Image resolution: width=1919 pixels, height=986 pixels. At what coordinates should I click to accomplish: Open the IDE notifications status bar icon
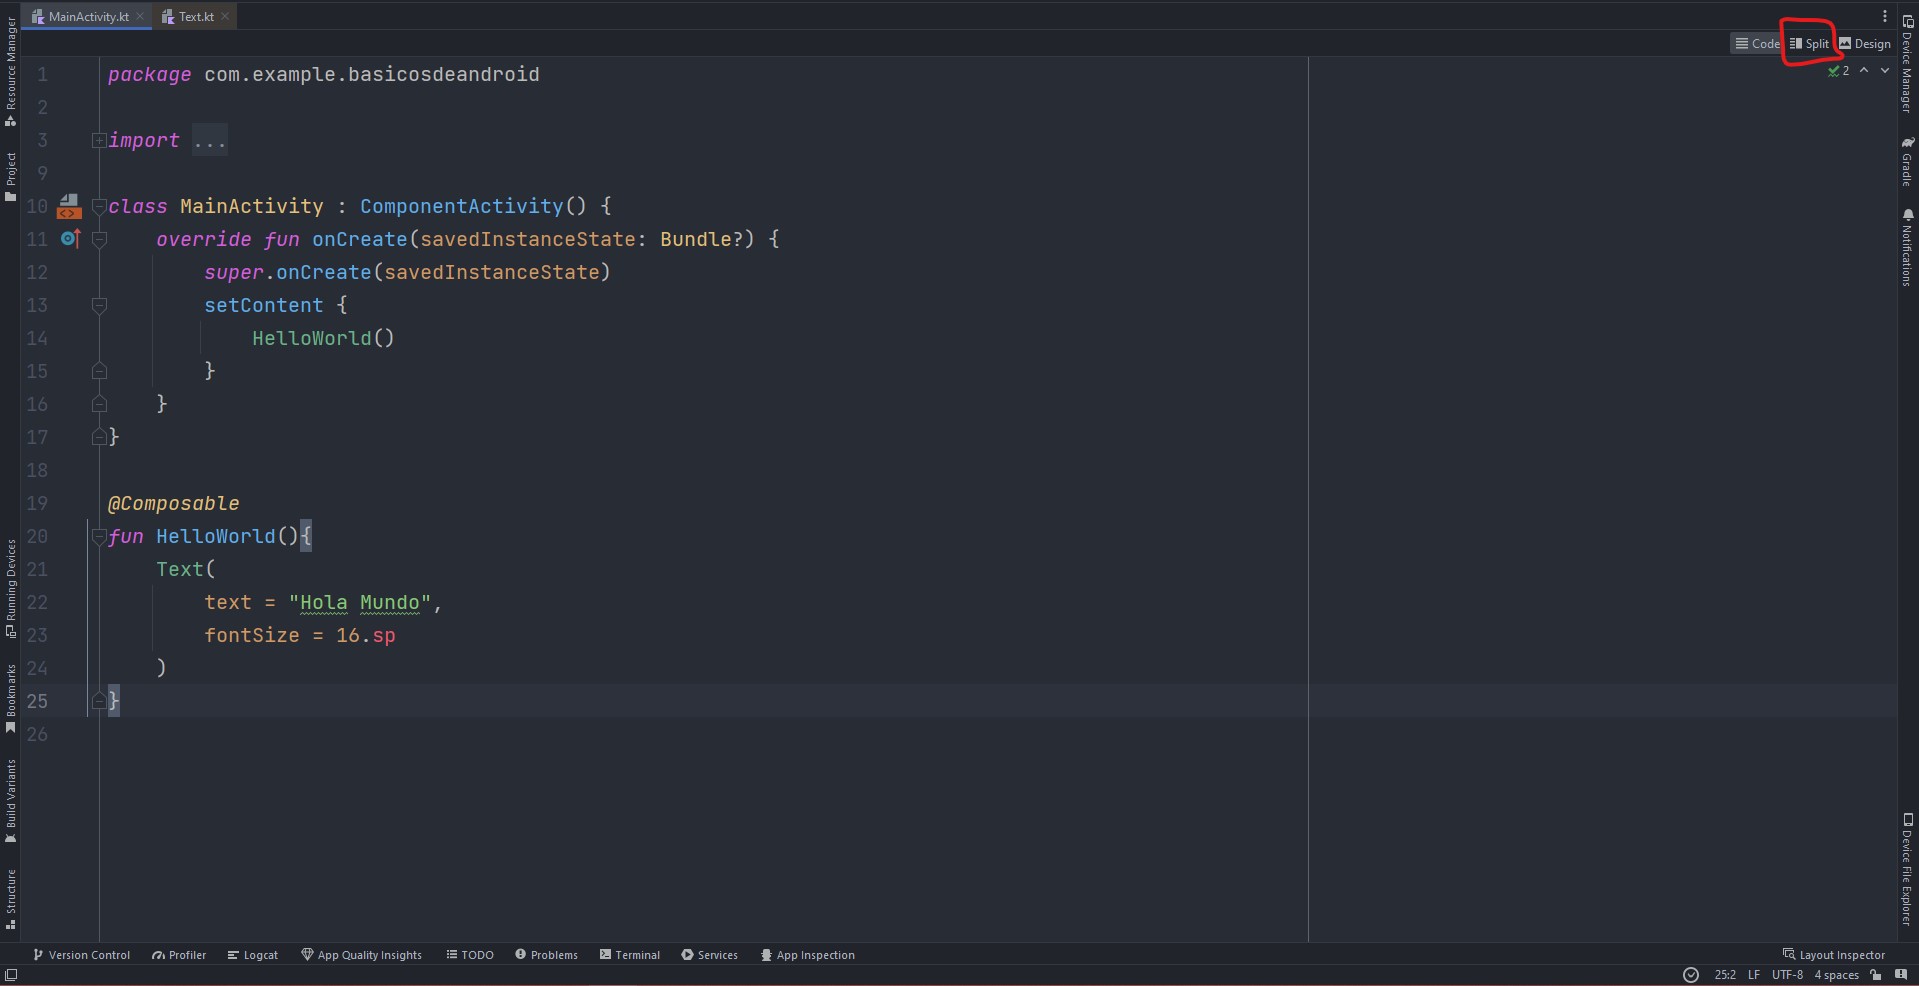(1901, 975)
